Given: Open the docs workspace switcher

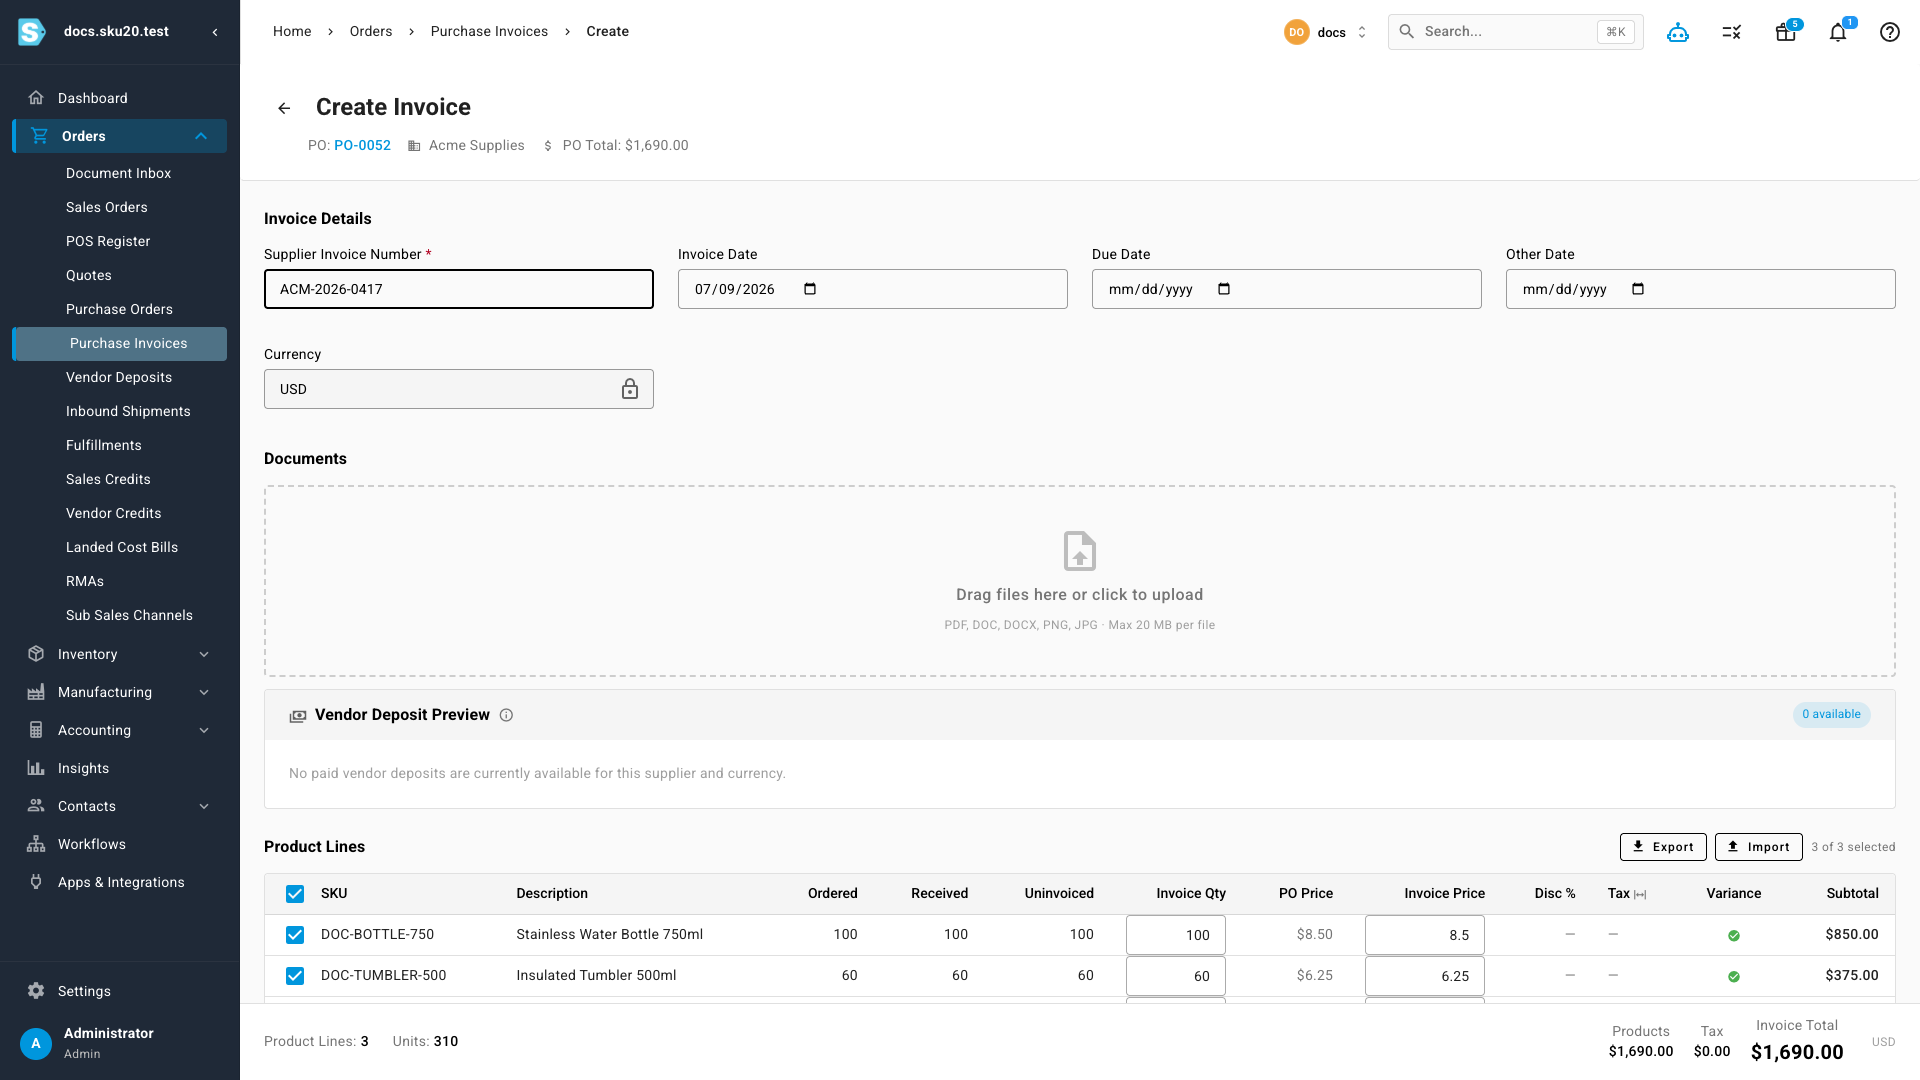Looking at the screenshot, I should coord(1326,32).
